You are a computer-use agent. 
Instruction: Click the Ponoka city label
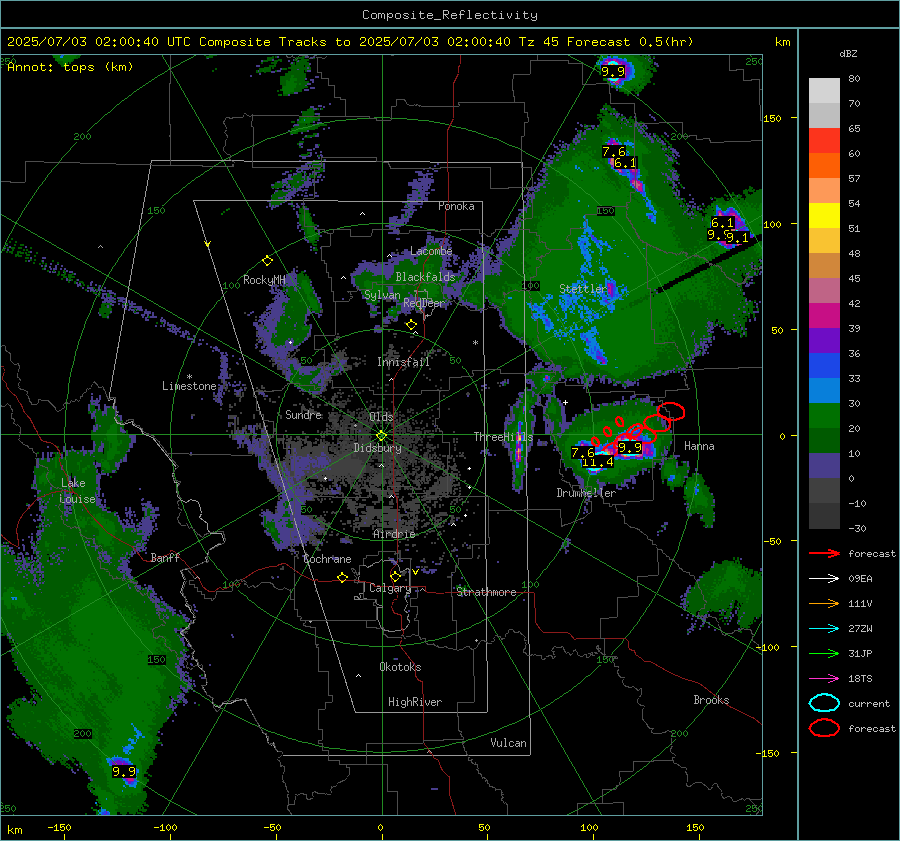(x=456, y=206)
